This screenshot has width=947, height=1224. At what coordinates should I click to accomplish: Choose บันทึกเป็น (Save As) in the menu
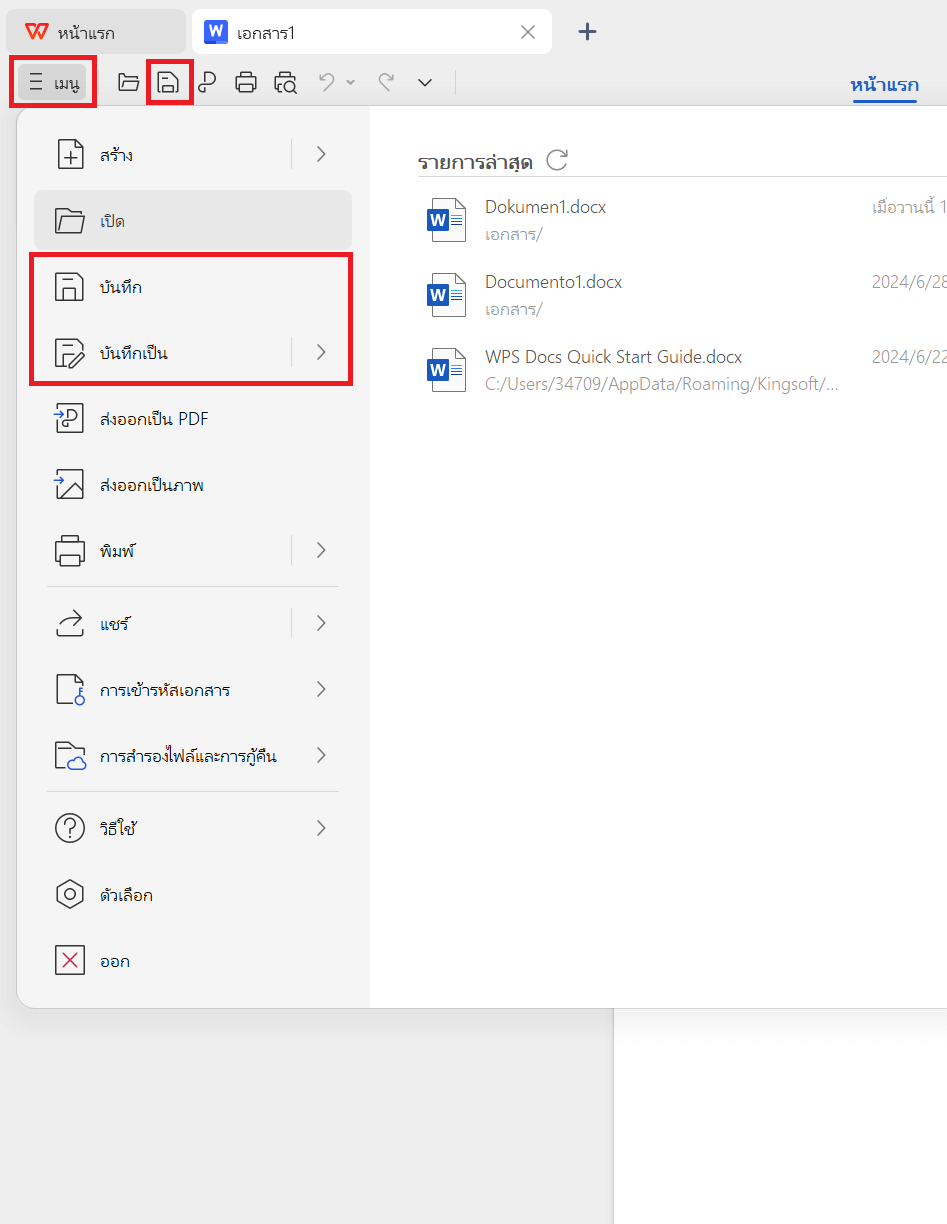(x=193, y=352)
